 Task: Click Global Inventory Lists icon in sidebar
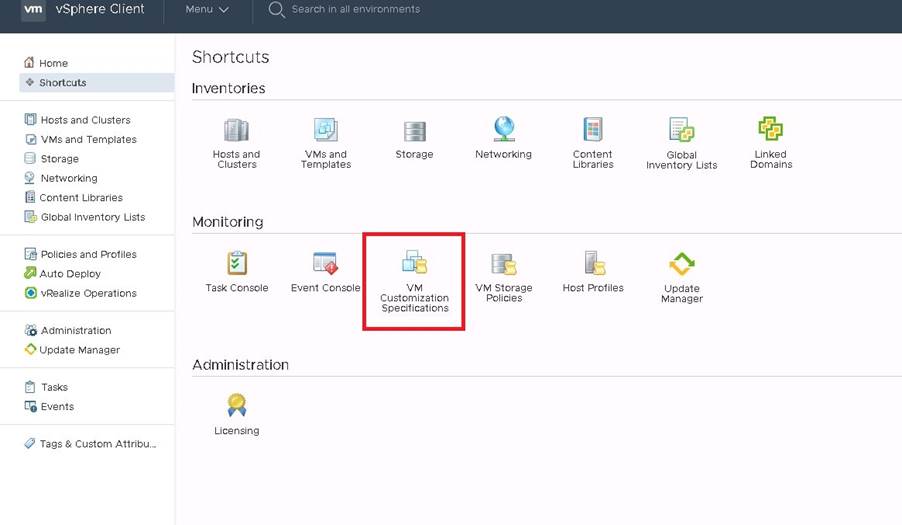coord(30,216)
